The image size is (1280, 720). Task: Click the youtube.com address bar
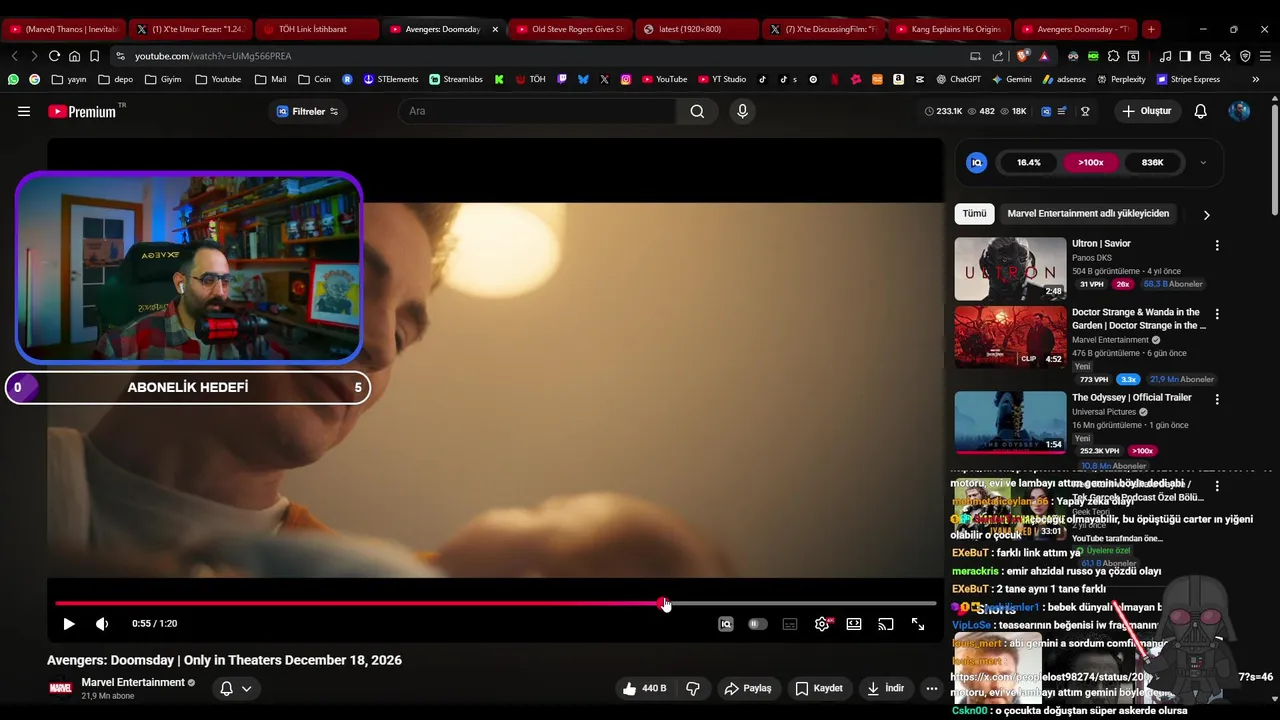click(x=540, y=56)
